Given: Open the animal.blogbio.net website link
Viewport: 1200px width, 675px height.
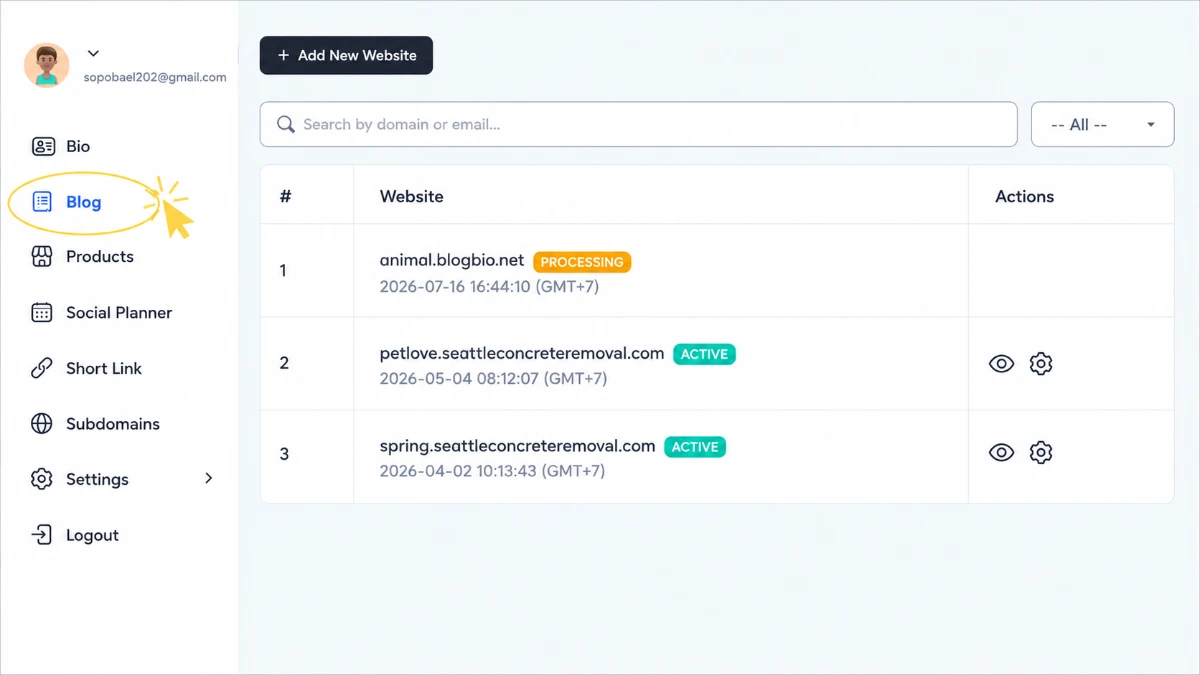Looking at the screenshot, I should pyautogui.click(x=452, y=260).
